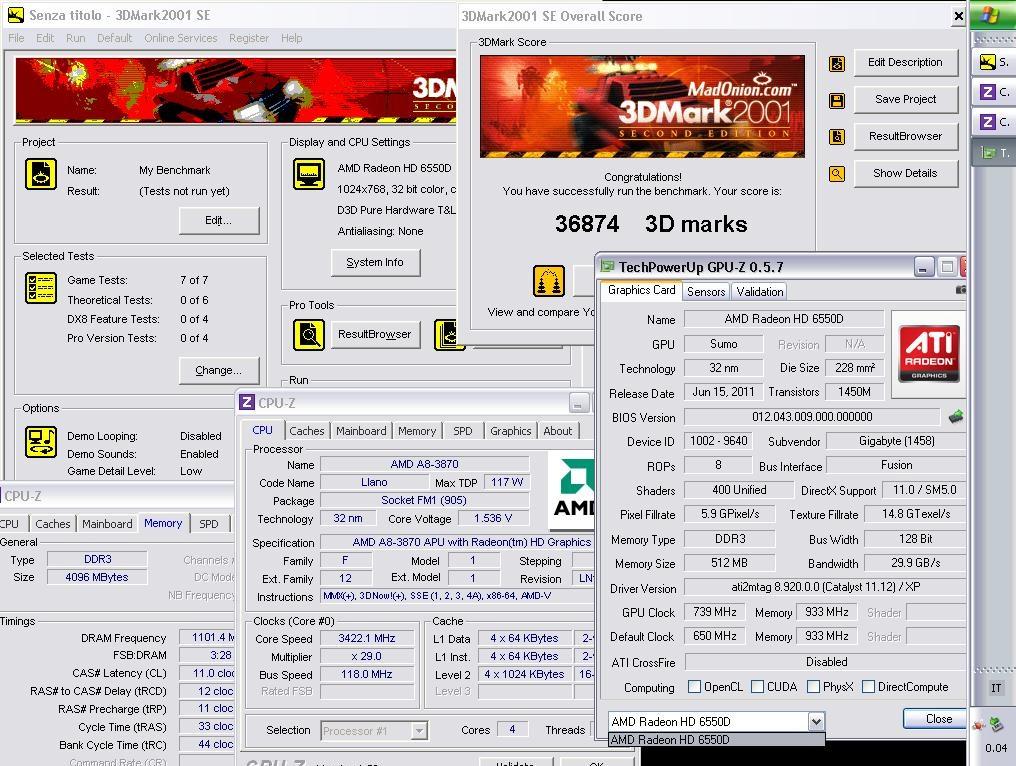
Task: Click the Save Project button
Action: [x=905, y=99]
